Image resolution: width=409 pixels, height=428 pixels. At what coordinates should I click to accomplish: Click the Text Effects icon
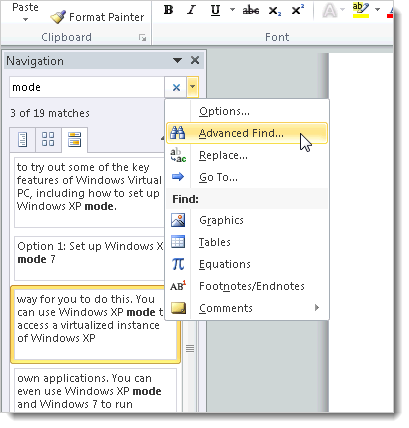[x=329, y=11]
